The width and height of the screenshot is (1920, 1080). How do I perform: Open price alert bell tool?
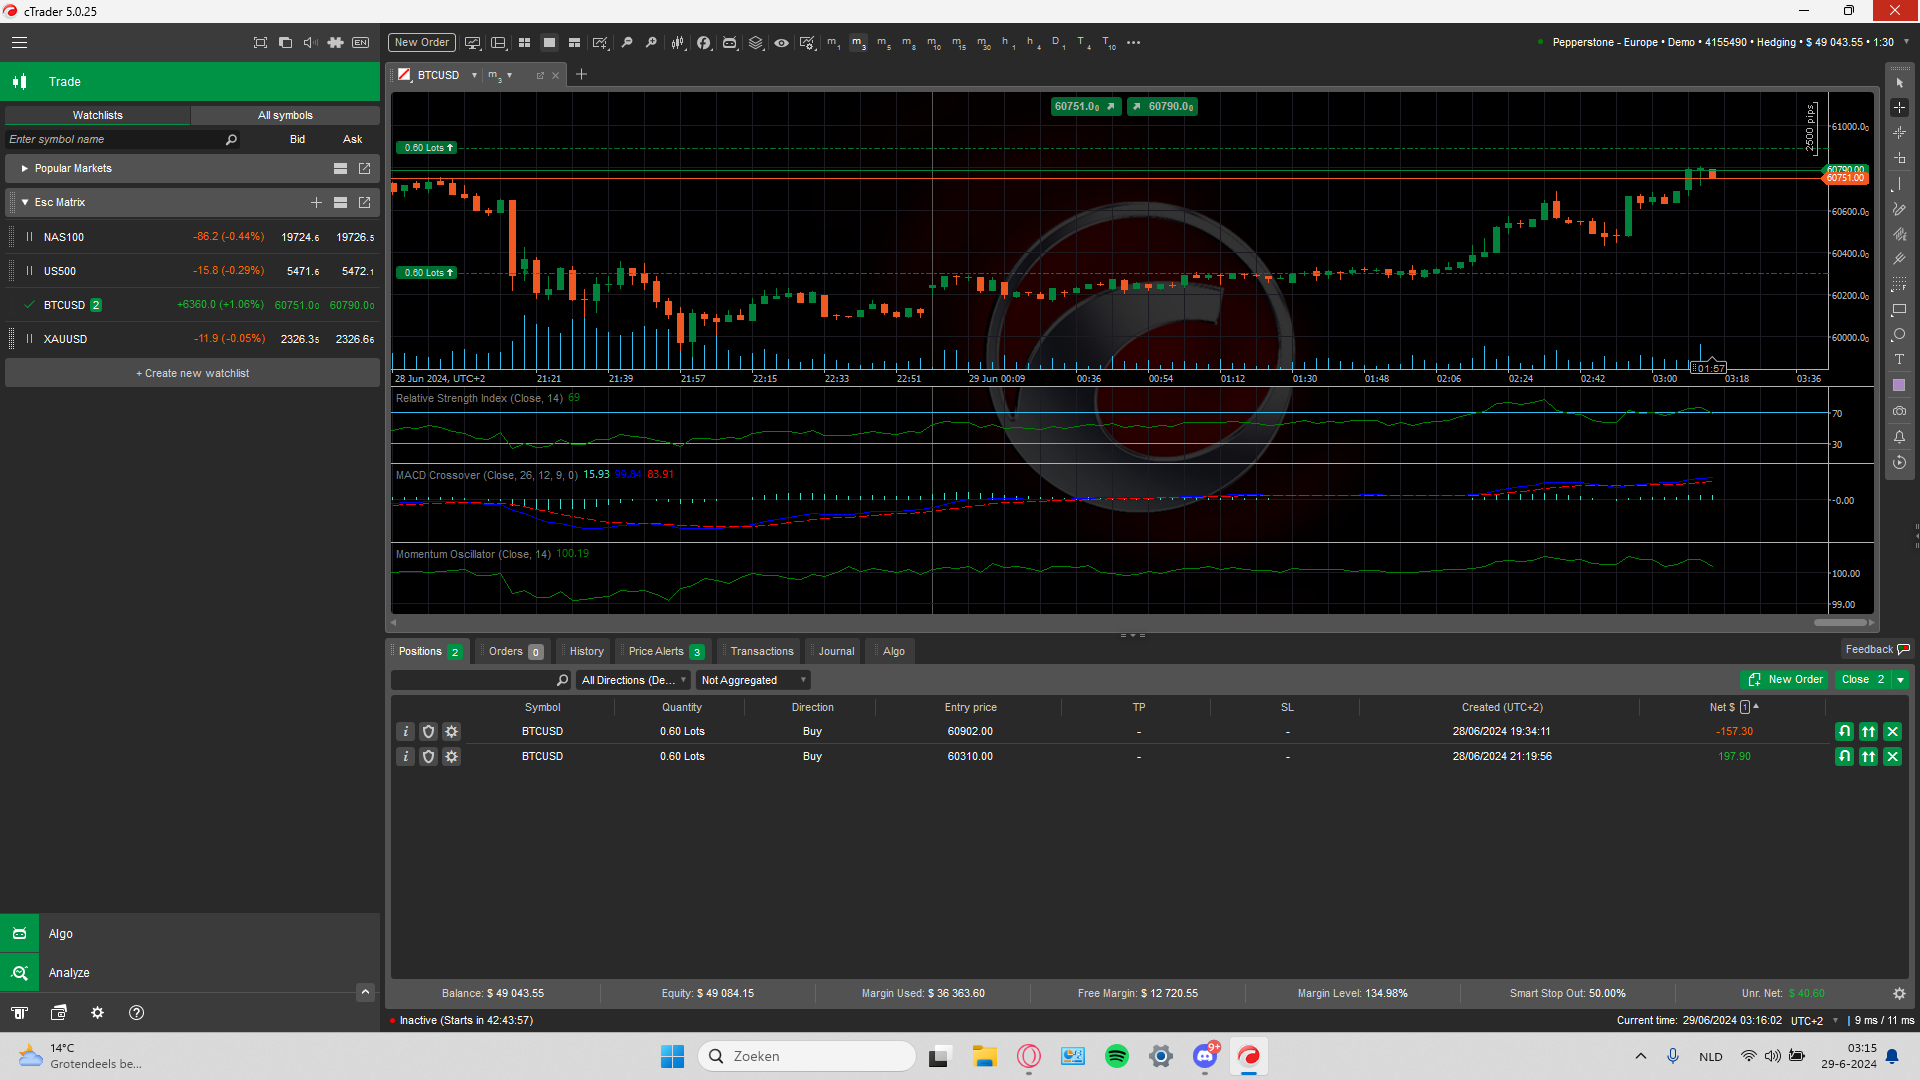click(1899, 437)
